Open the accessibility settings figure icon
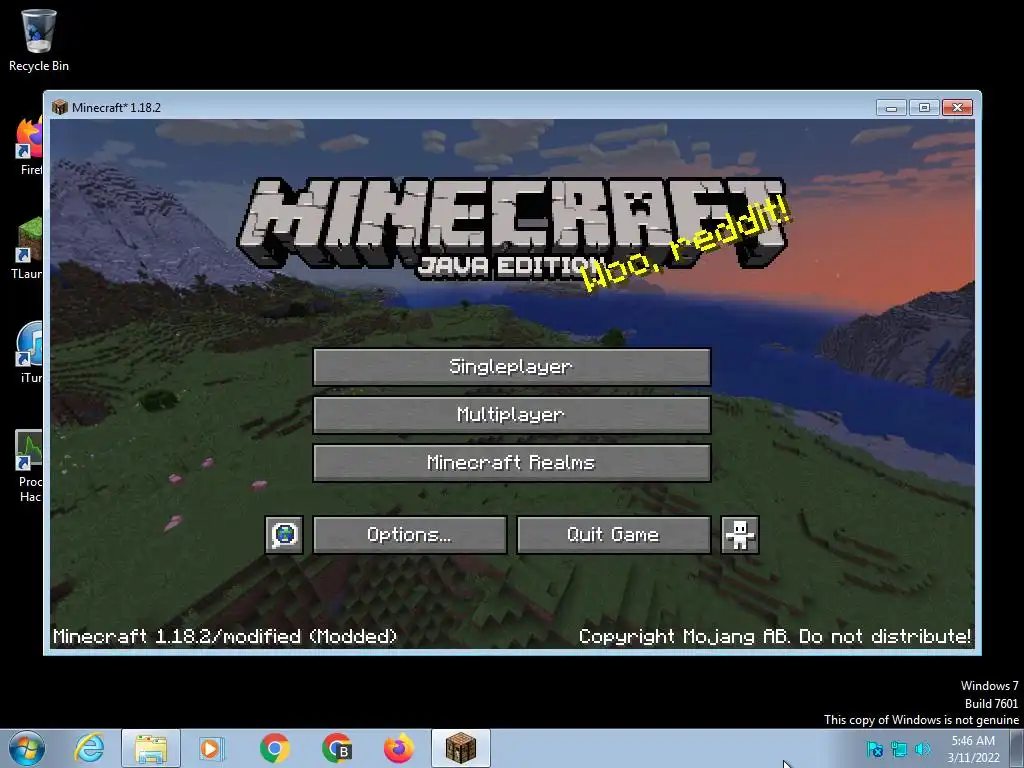This screenshot has width=1024, height=768. click(x=739, y=535)
